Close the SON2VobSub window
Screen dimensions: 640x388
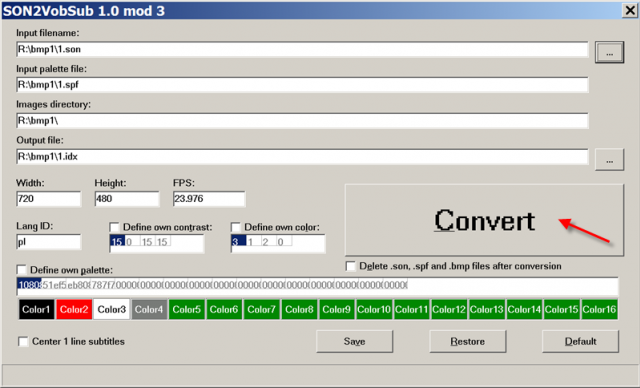629,10
